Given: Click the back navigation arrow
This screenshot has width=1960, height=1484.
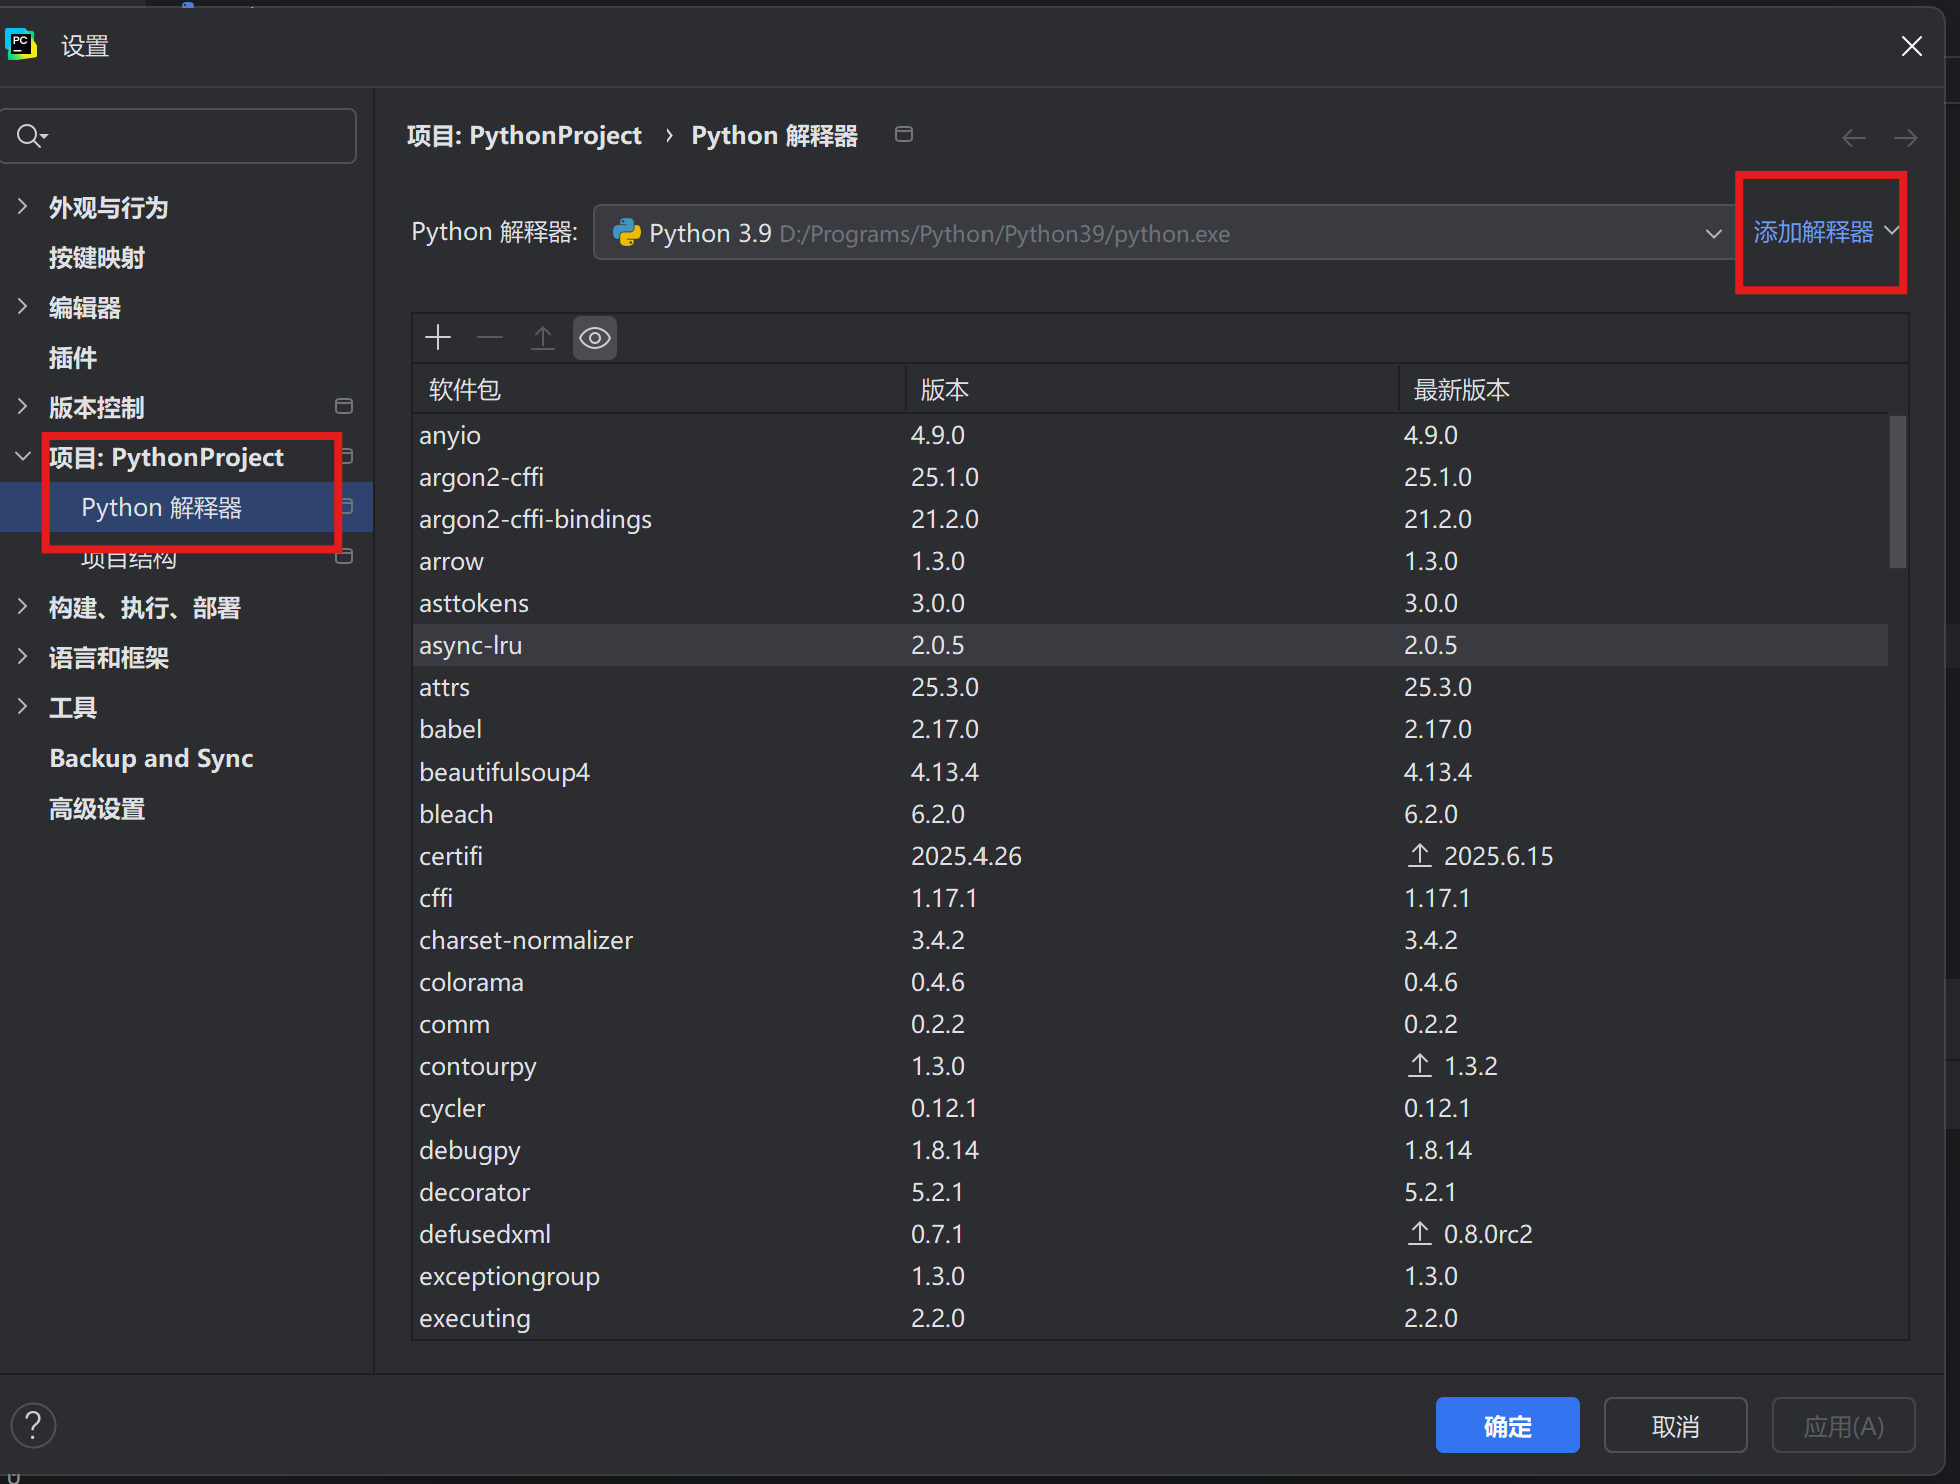Looking at the screenshot, I should 1853,138.
